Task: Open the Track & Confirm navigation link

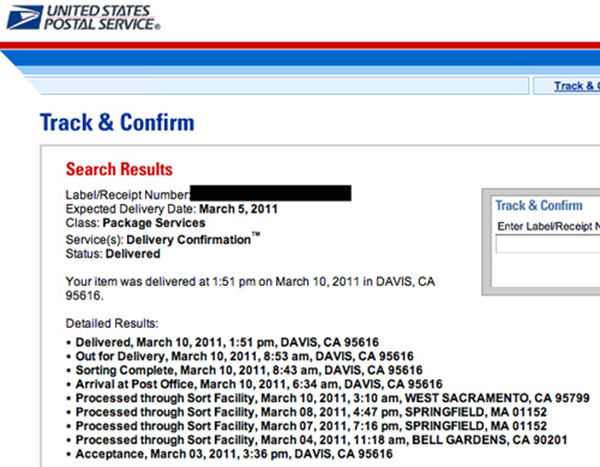Action: tap(577, 86)
